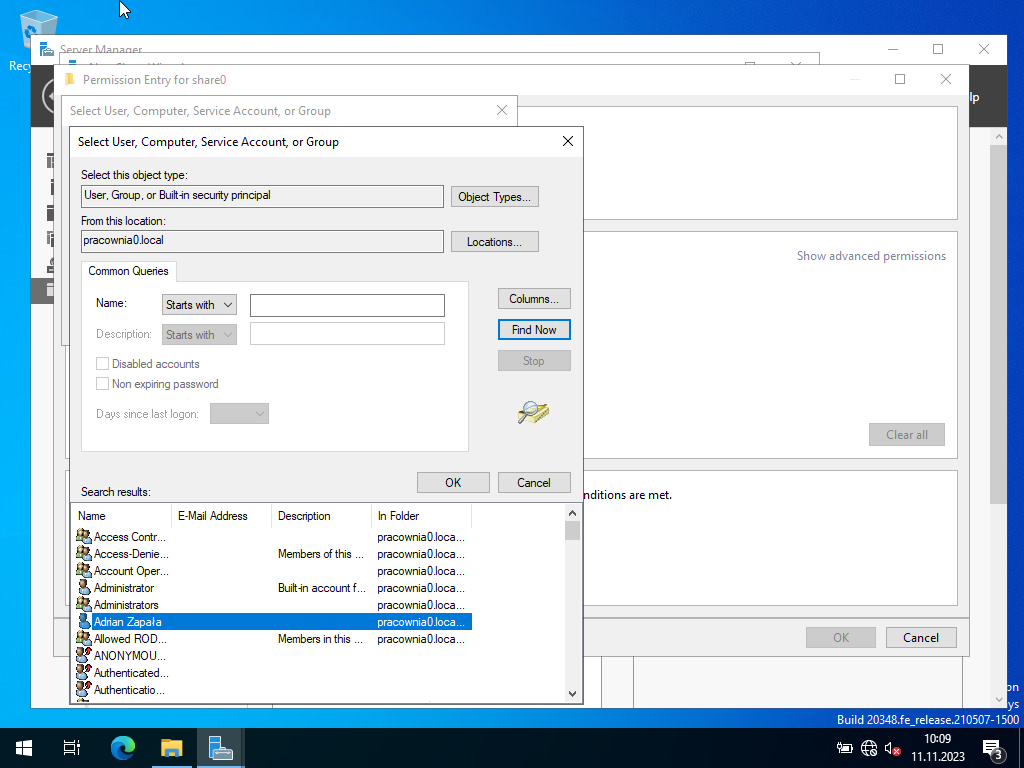
Task: Open the notification center icon
Action: click(x=994, y=748)
